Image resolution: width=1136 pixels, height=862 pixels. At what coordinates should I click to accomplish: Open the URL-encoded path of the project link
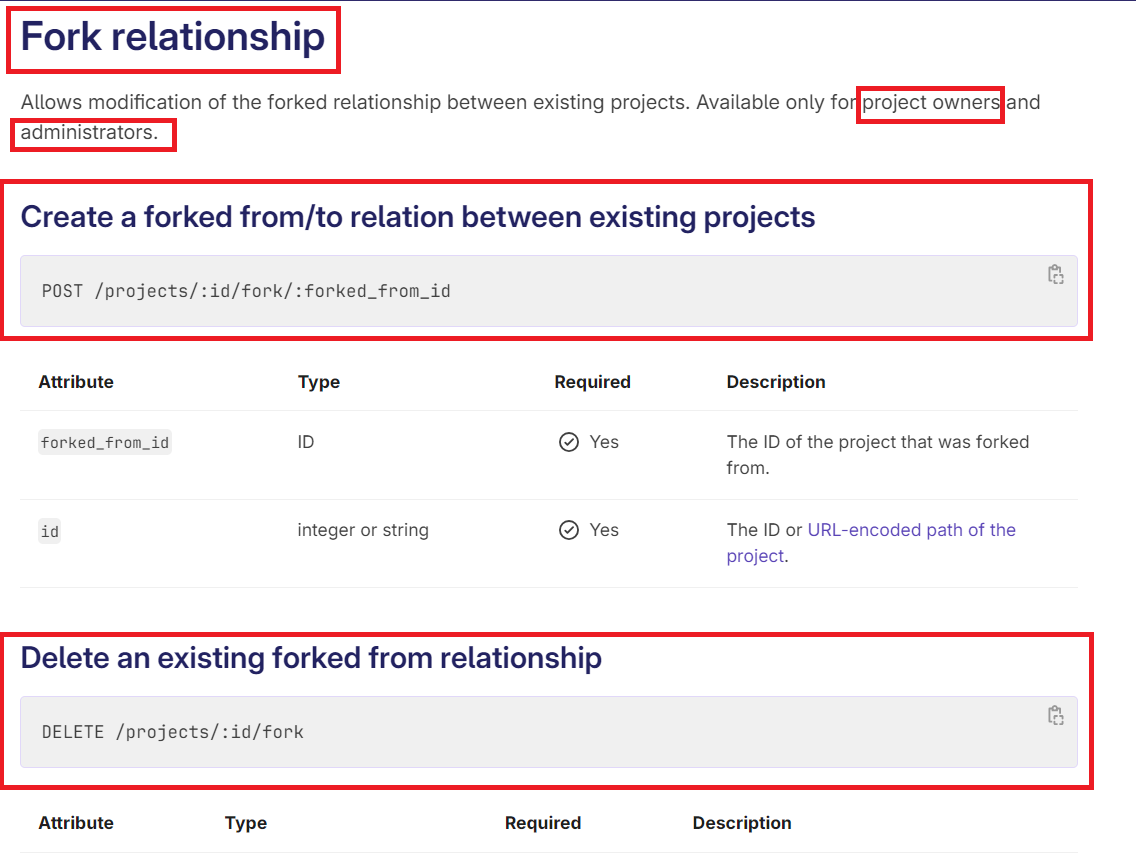coord(910,530)
